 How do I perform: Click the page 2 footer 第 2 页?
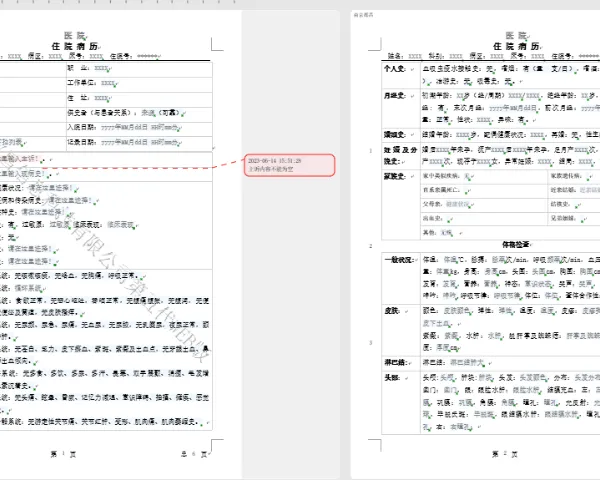click(505, 454)
